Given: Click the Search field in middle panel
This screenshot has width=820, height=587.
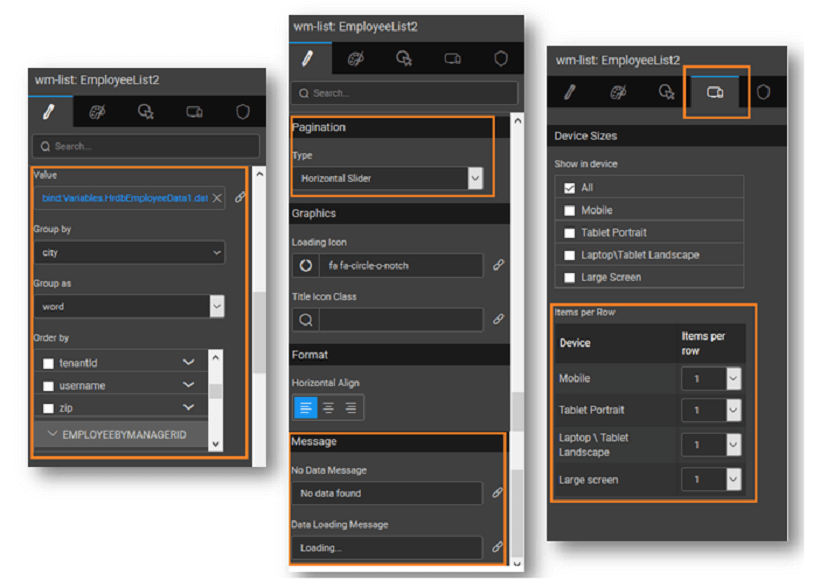Looking at the screenshot, I should click(404, 93).
